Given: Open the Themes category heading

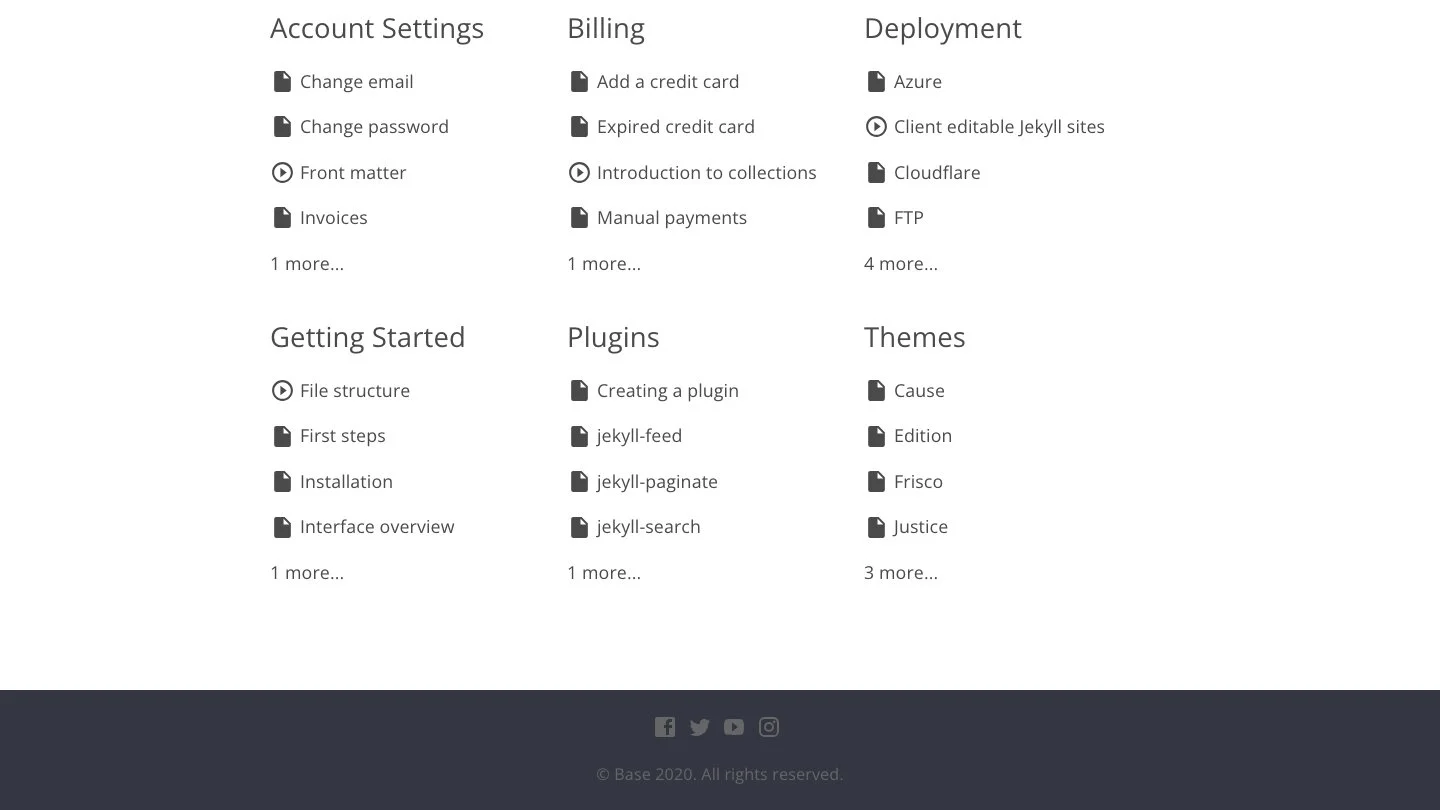Looking at the screenshot, I should (915, 338).
